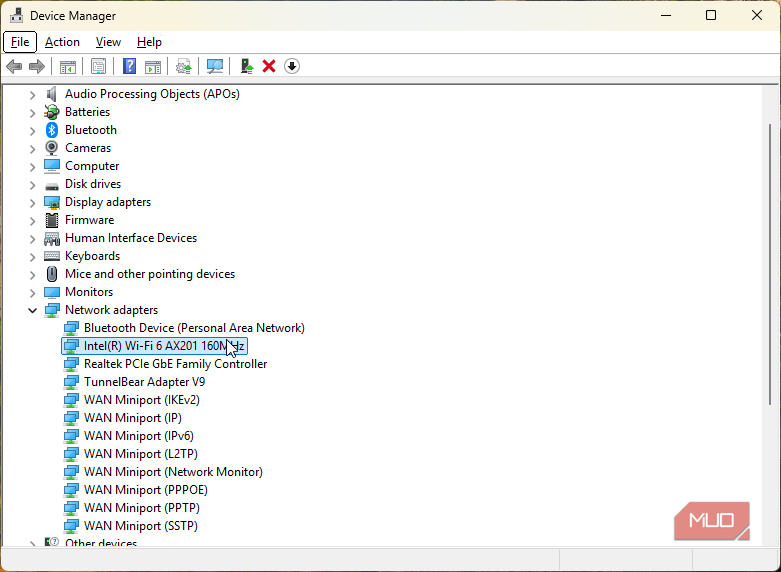Viewport: 781px width, 572px height.
Task: Expand the Cameras node chevron
Action: [x=32, y=148]
